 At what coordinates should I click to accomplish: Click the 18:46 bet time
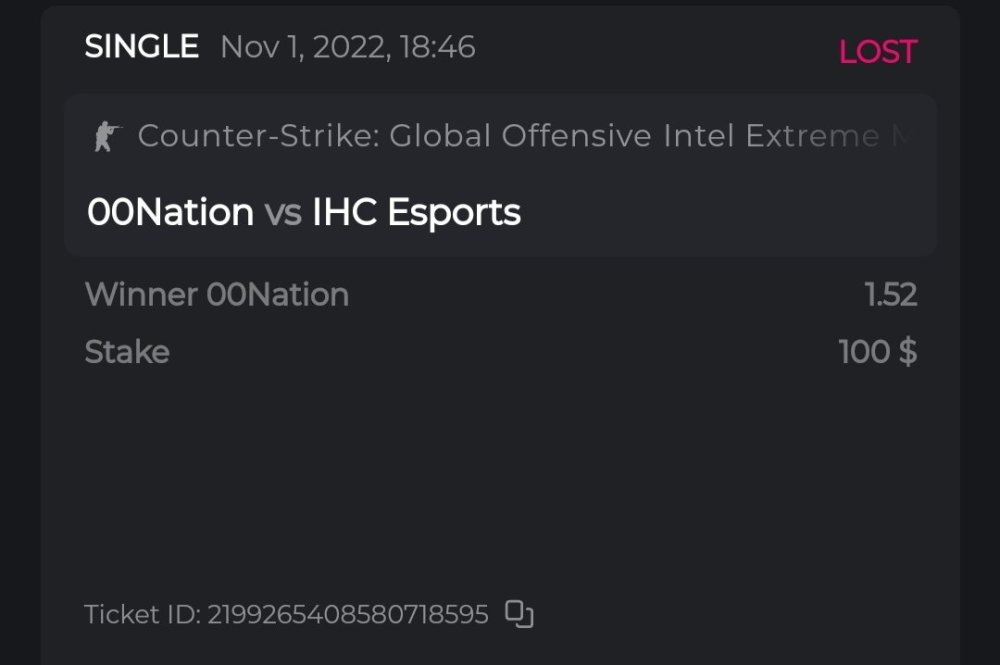(x=437, y=47)
